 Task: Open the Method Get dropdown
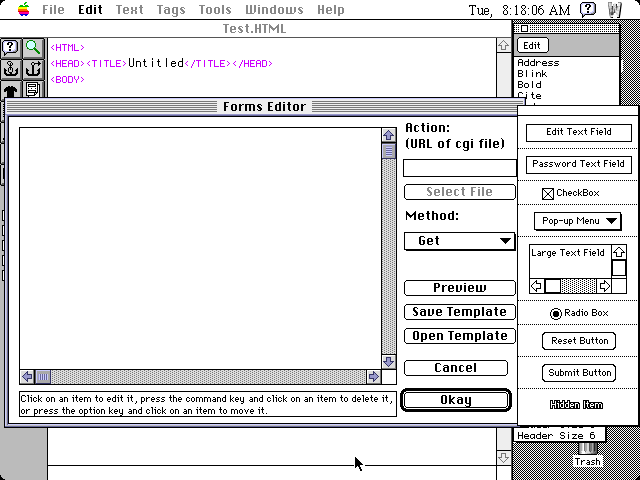(x=459, y=241)
